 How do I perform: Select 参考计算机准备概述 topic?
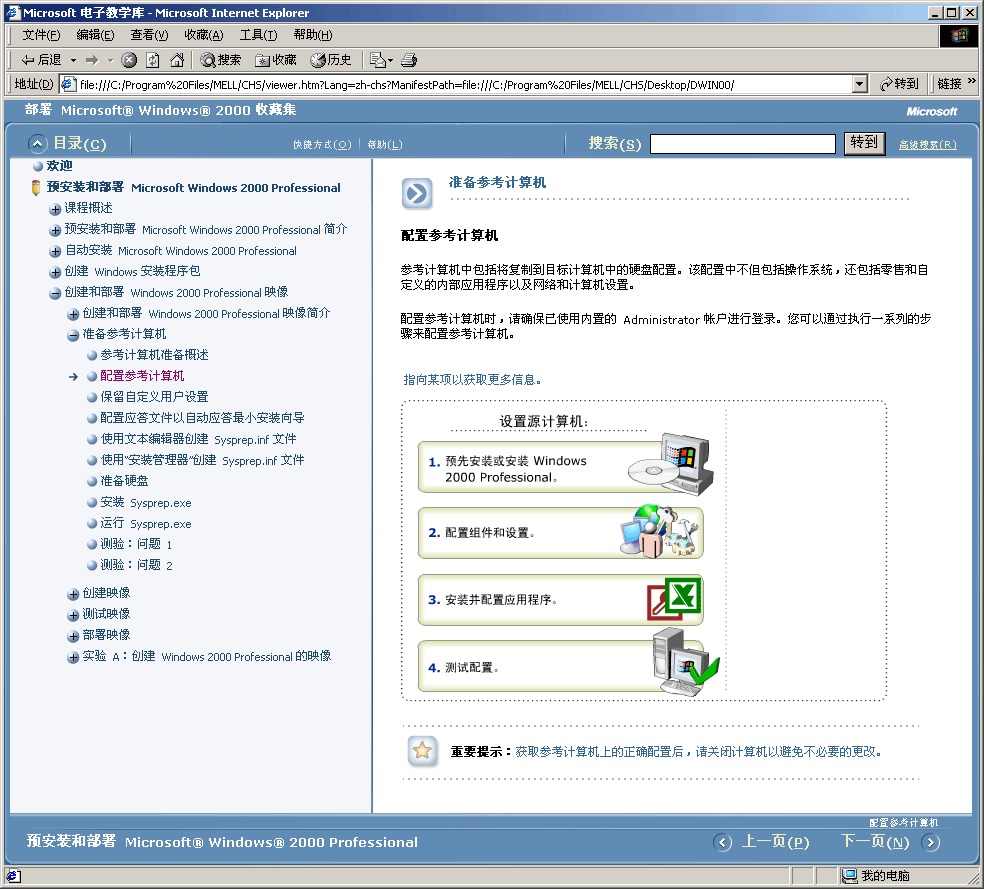(154, 355)
